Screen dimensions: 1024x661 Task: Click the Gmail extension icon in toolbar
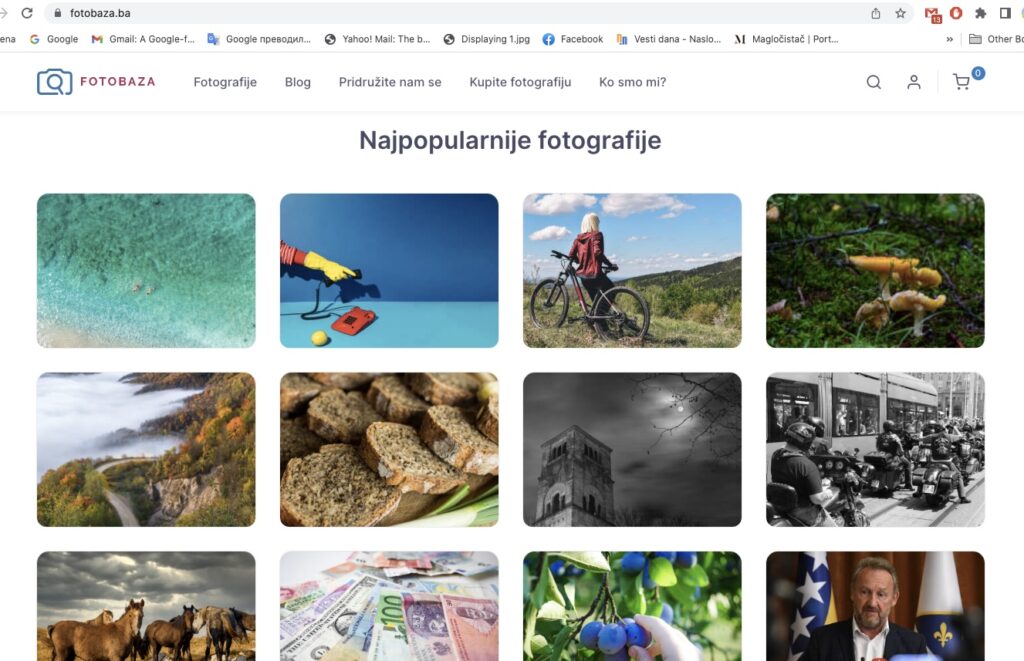click(932, 14)
